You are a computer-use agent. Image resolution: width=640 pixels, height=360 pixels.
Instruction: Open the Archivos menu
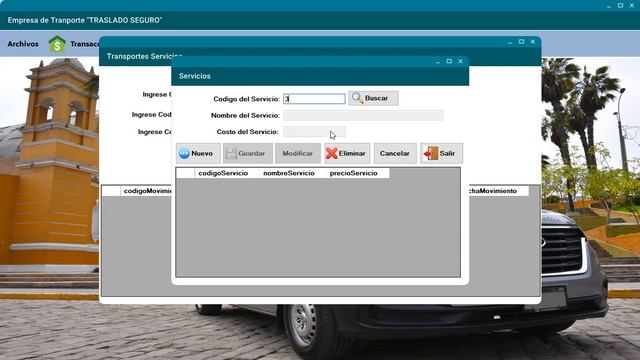click(x=23, y=44)
